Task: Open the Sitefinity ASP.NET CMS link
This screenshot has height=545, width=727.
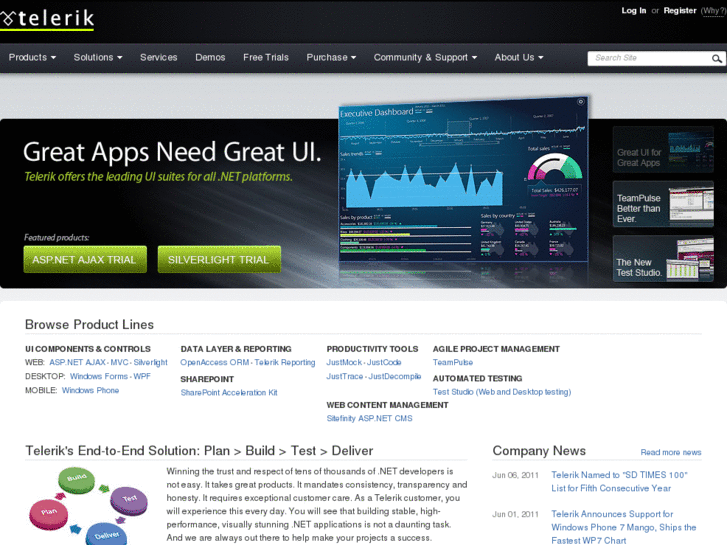Action: [x=370, y=418]
